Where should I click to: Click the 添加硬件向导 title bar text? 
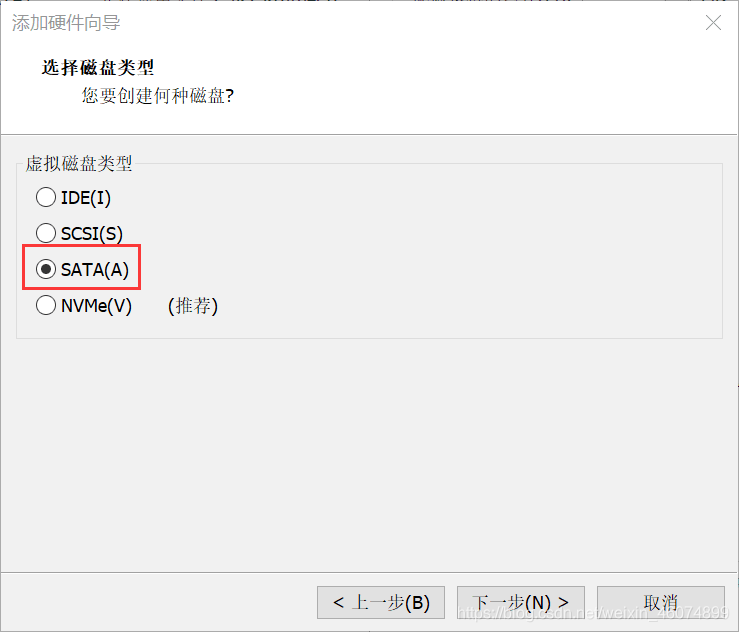[x=66, y=23]
